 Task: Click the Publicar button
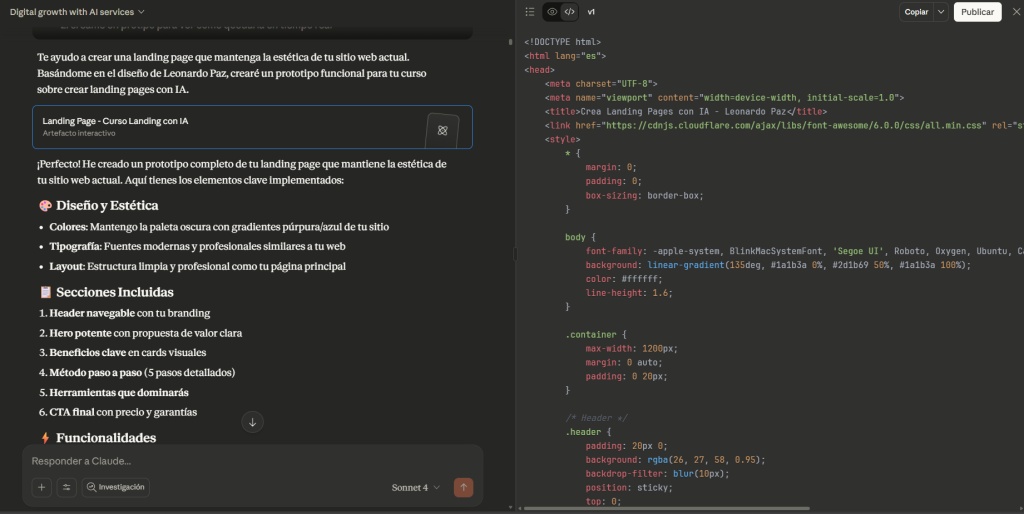pyautogui.click(x=977, y=12)
